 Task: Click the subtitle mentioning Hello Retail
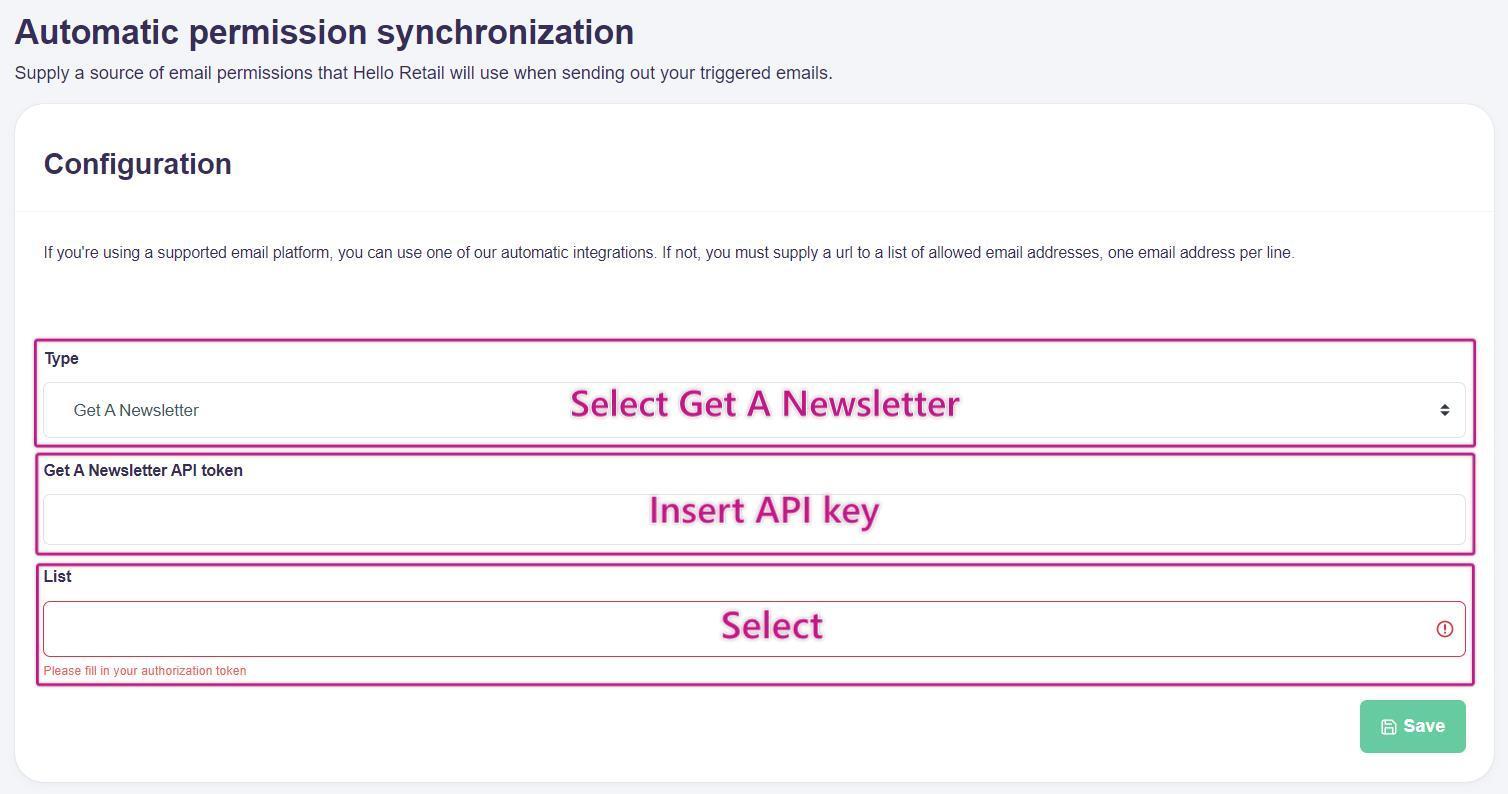423,73
